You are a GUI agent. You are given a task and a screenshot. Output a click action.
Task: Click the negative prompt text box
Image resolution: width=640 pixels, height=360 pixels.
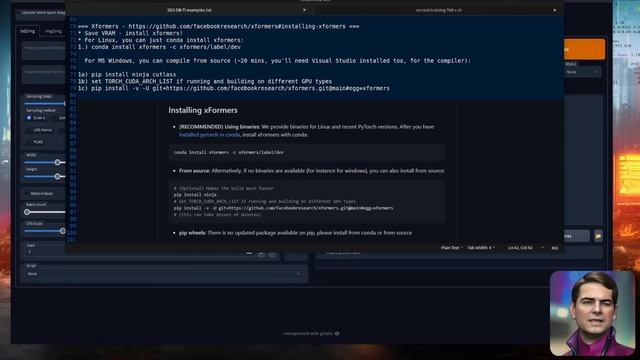(44, 74)
